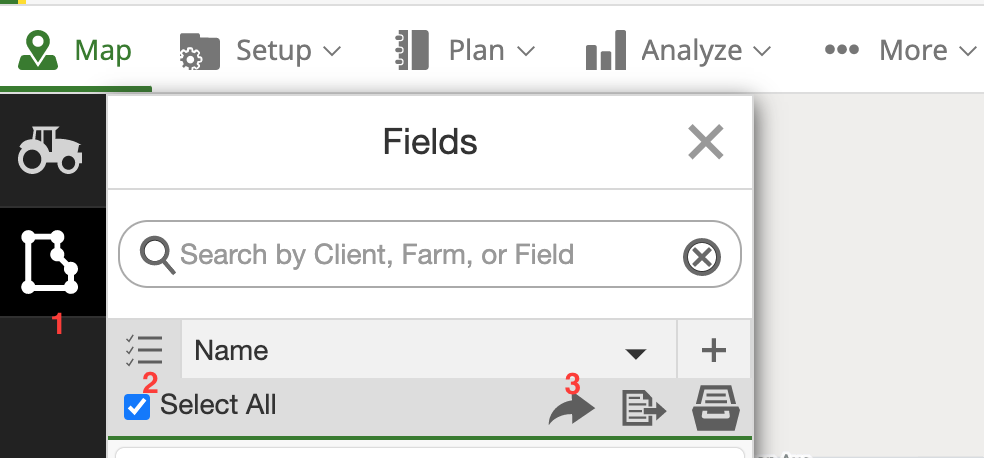Select the field boundary sidebar icon
Screen dimensions: 984x458
[x=50, y=262]
